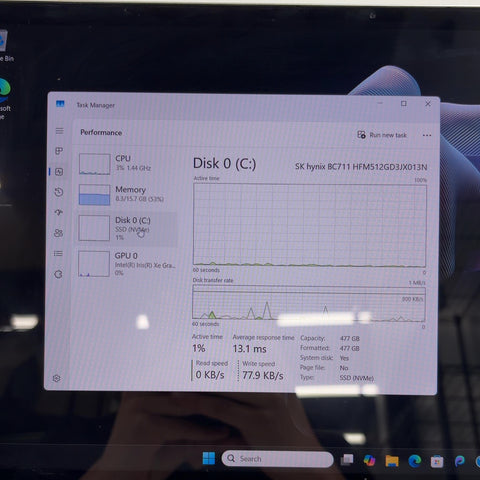Open Details page in sidebar
480x480 pixels.
click(x=58, y=254)
